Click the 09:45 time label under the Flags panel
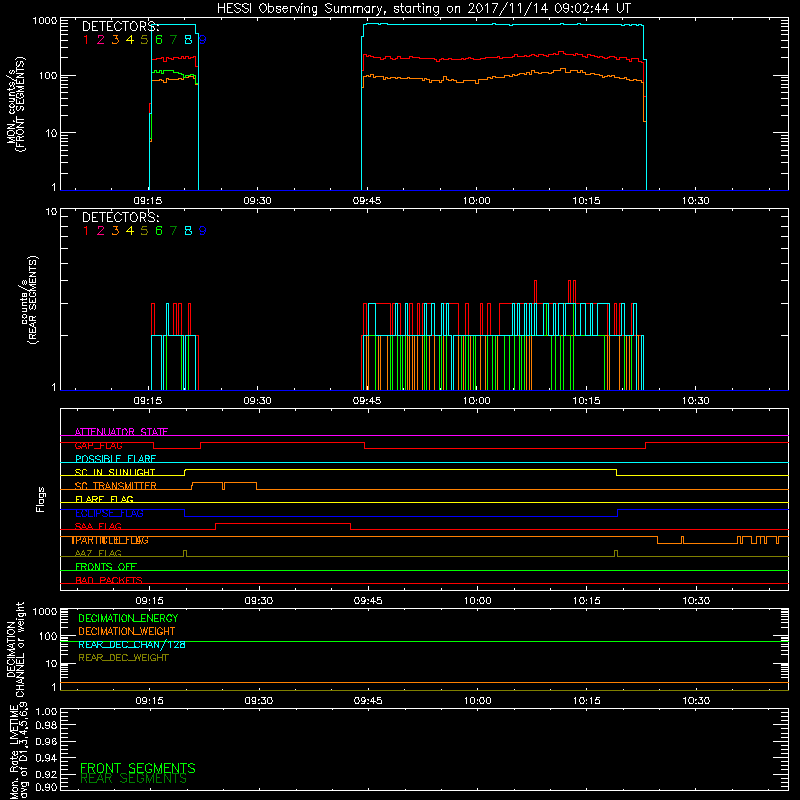Screen dimensions: 800x800 point(368,601)
